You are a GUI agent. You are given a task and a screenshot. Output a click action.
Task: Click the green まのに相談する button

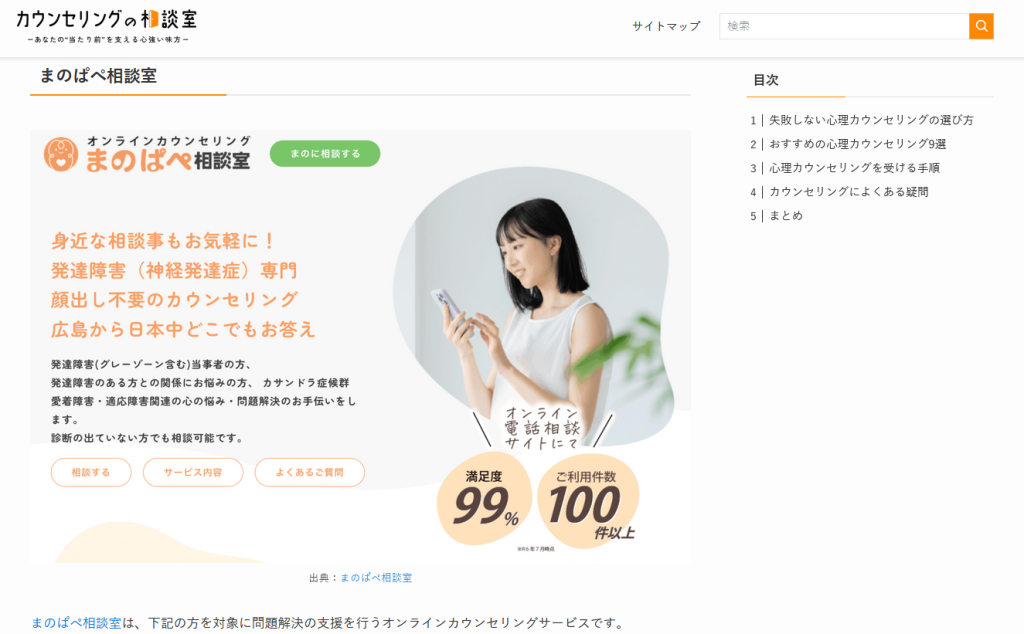(325, 153)
